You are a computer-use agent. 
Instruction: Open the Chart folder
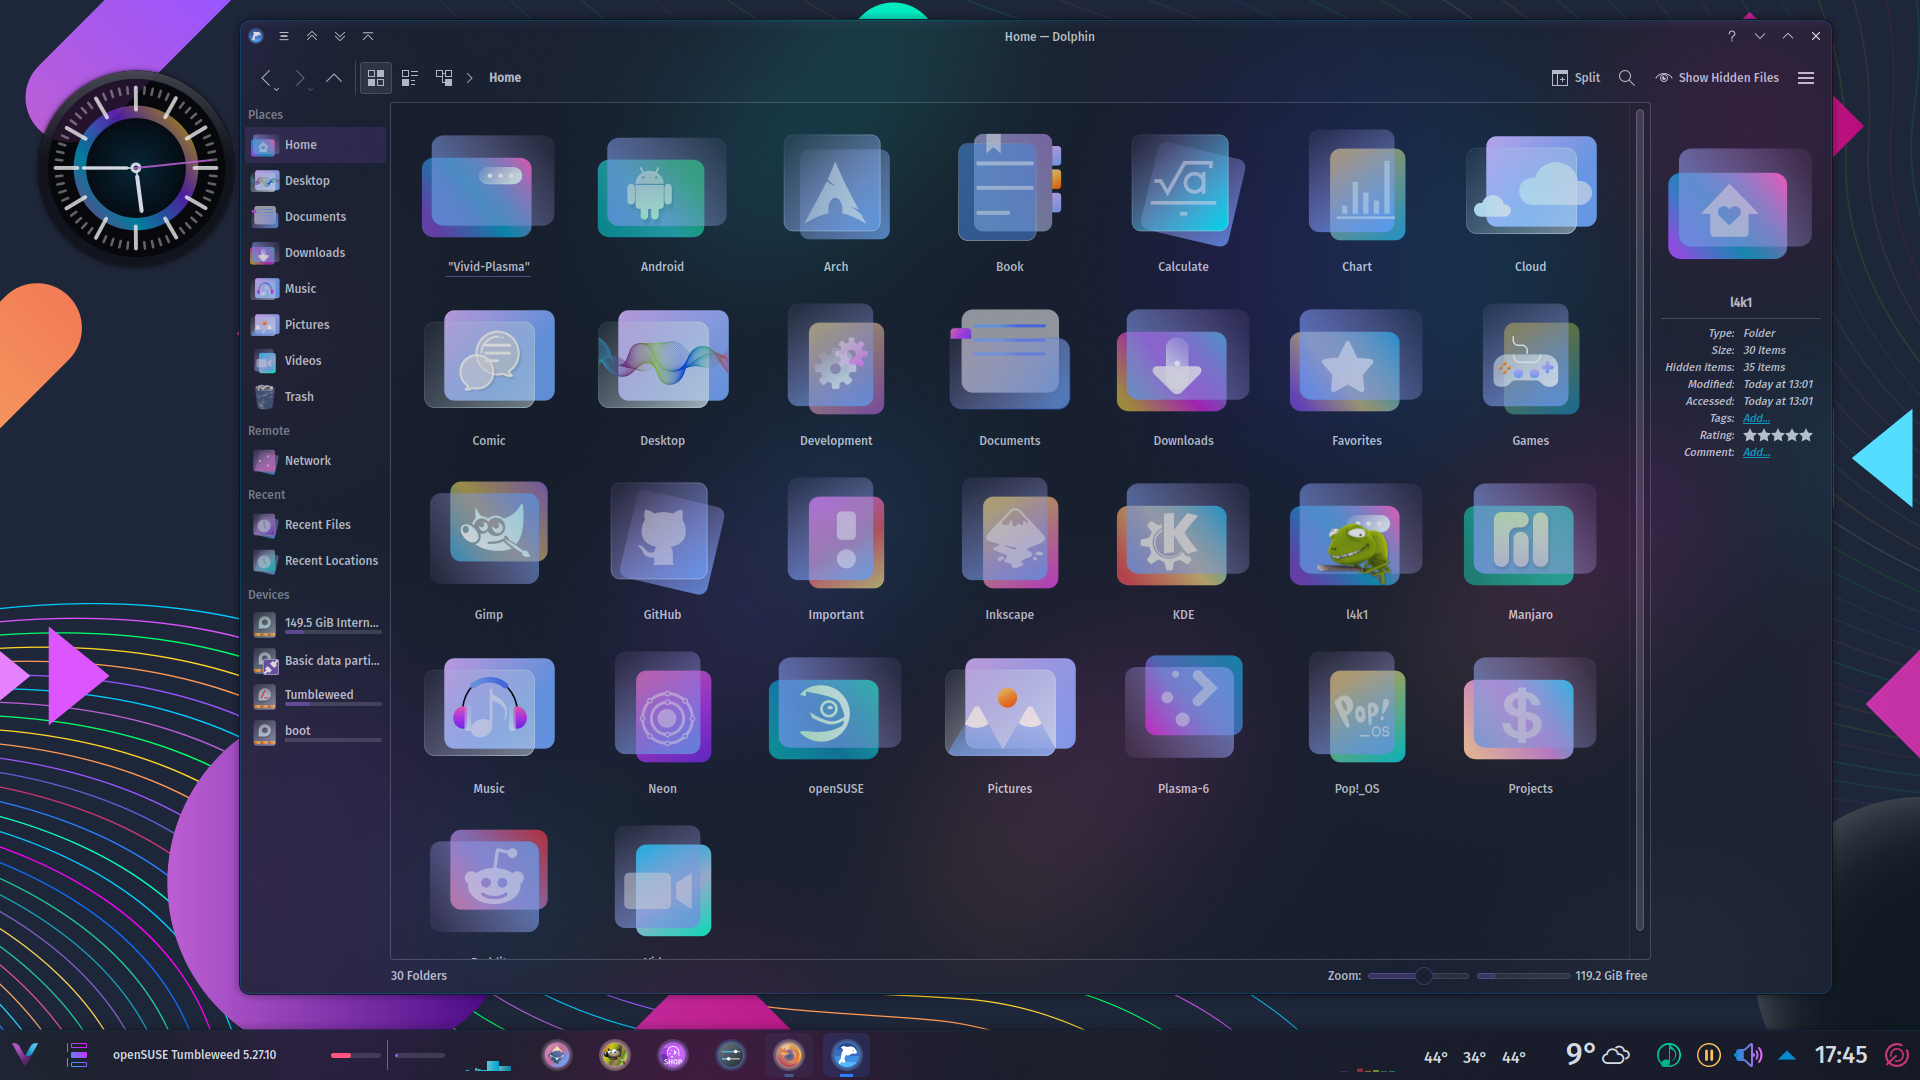pos(1357,204)
